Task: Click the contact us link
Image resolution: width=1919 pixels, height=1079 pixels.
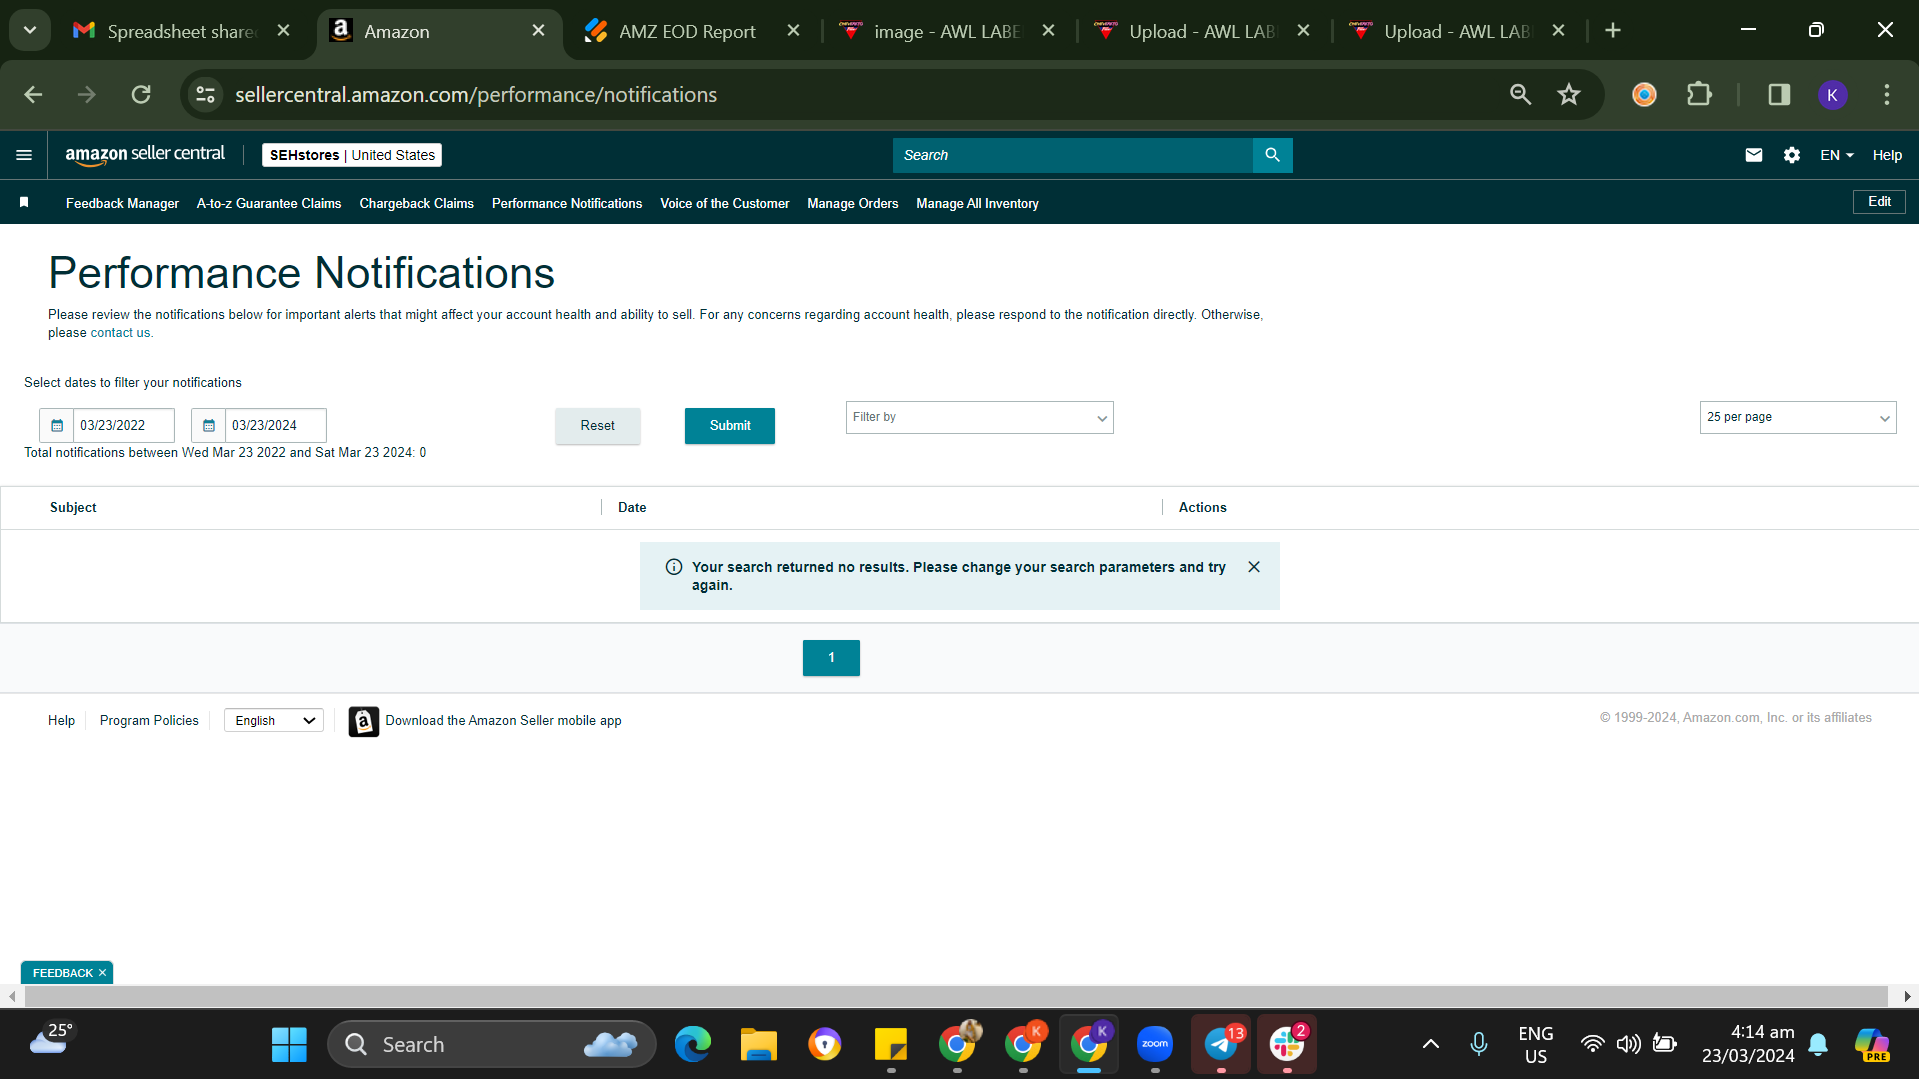Action: [120, 333]
